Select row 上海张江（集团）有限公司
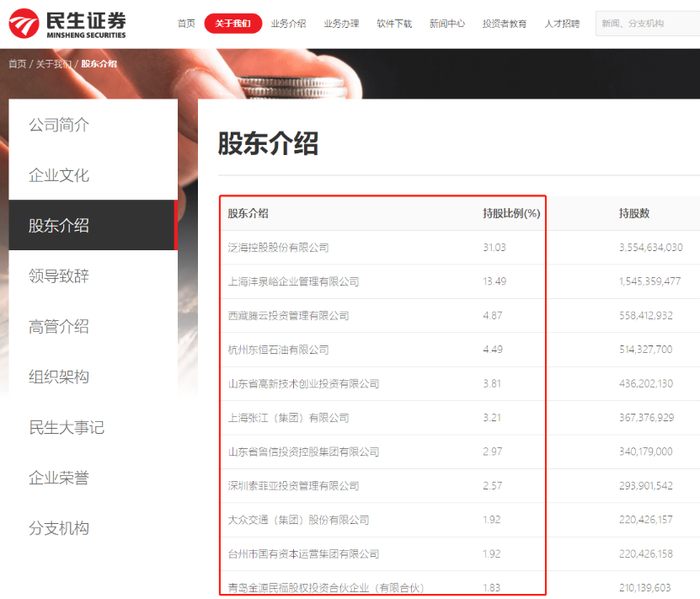 coord(459,418)
